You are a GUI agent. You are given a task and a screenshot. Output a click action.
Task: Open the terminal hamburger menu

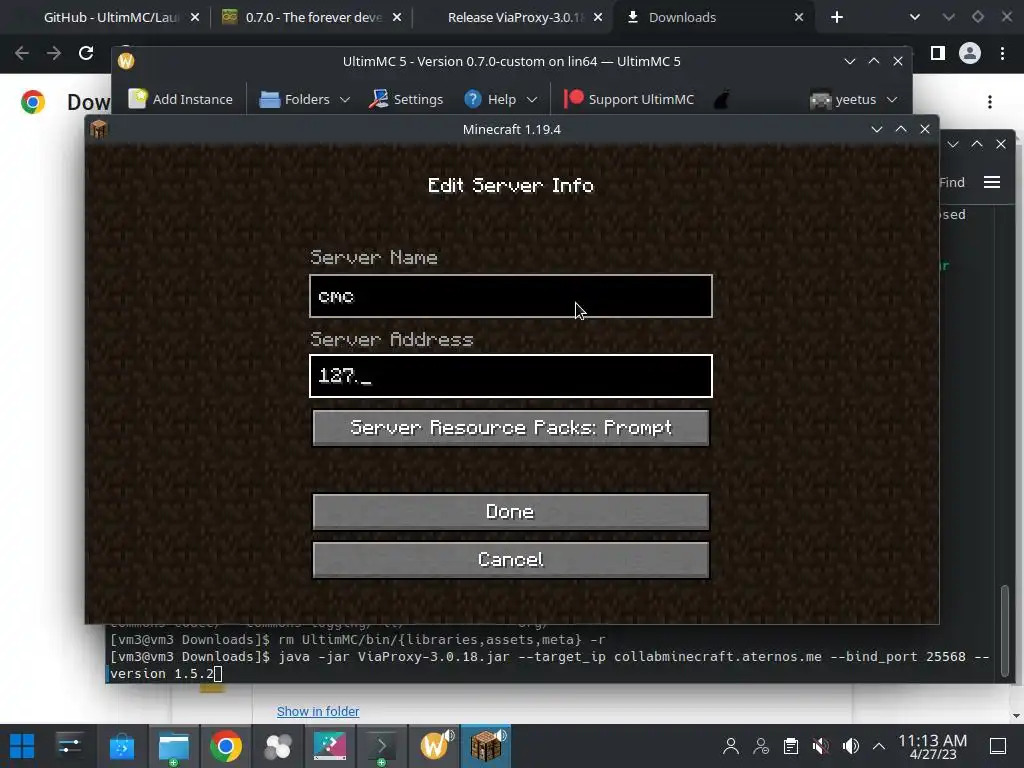pos(992,182)
